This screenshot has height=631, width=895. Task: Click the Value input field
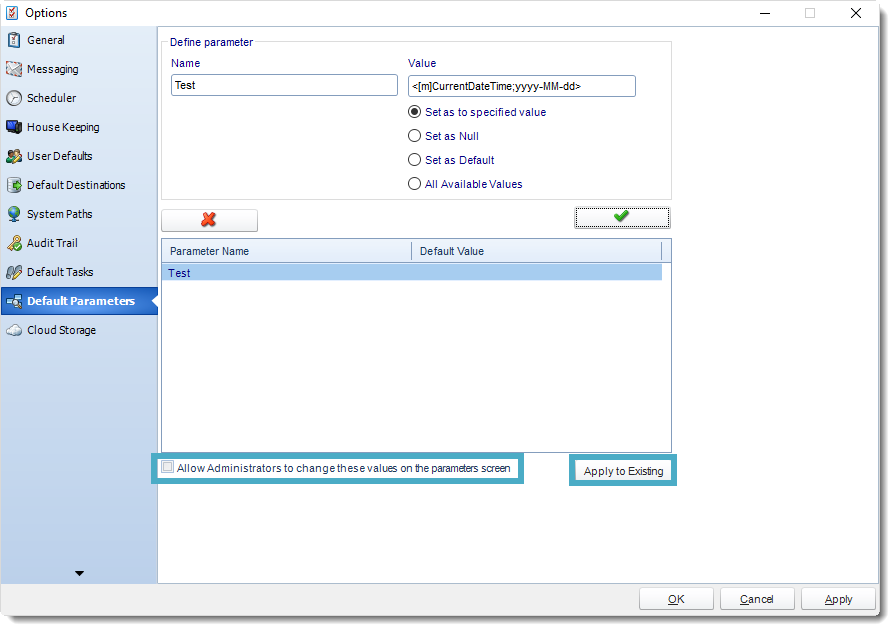coord(521,86)
